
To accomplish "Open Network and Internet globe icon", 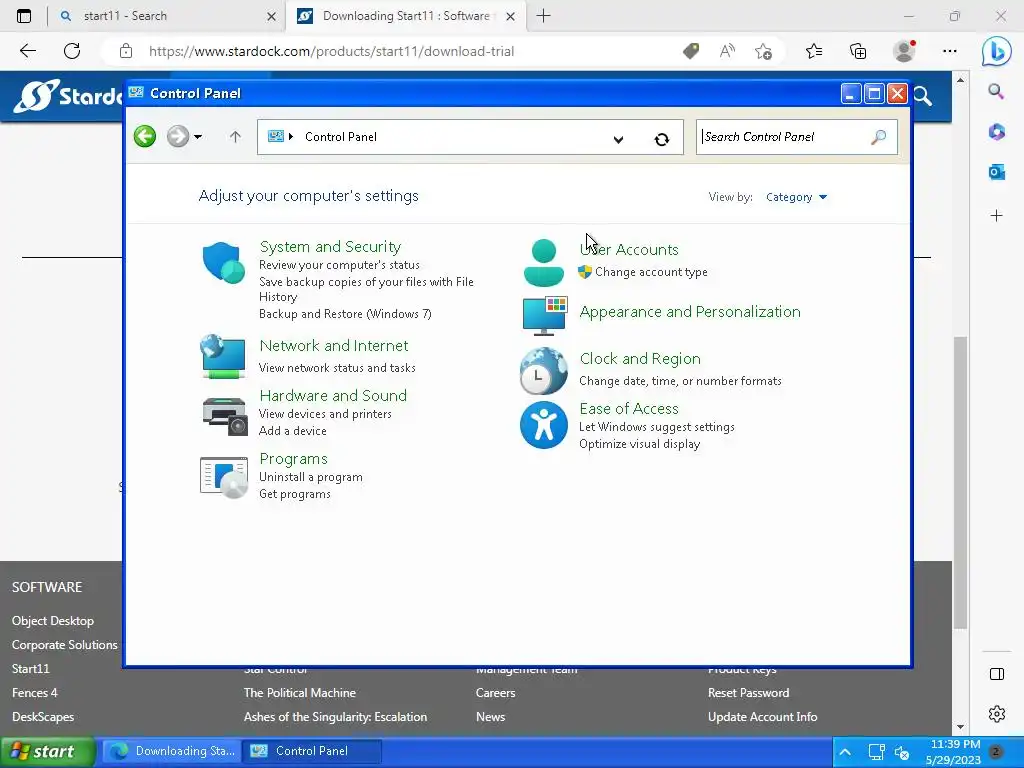I will click(223, 356).
